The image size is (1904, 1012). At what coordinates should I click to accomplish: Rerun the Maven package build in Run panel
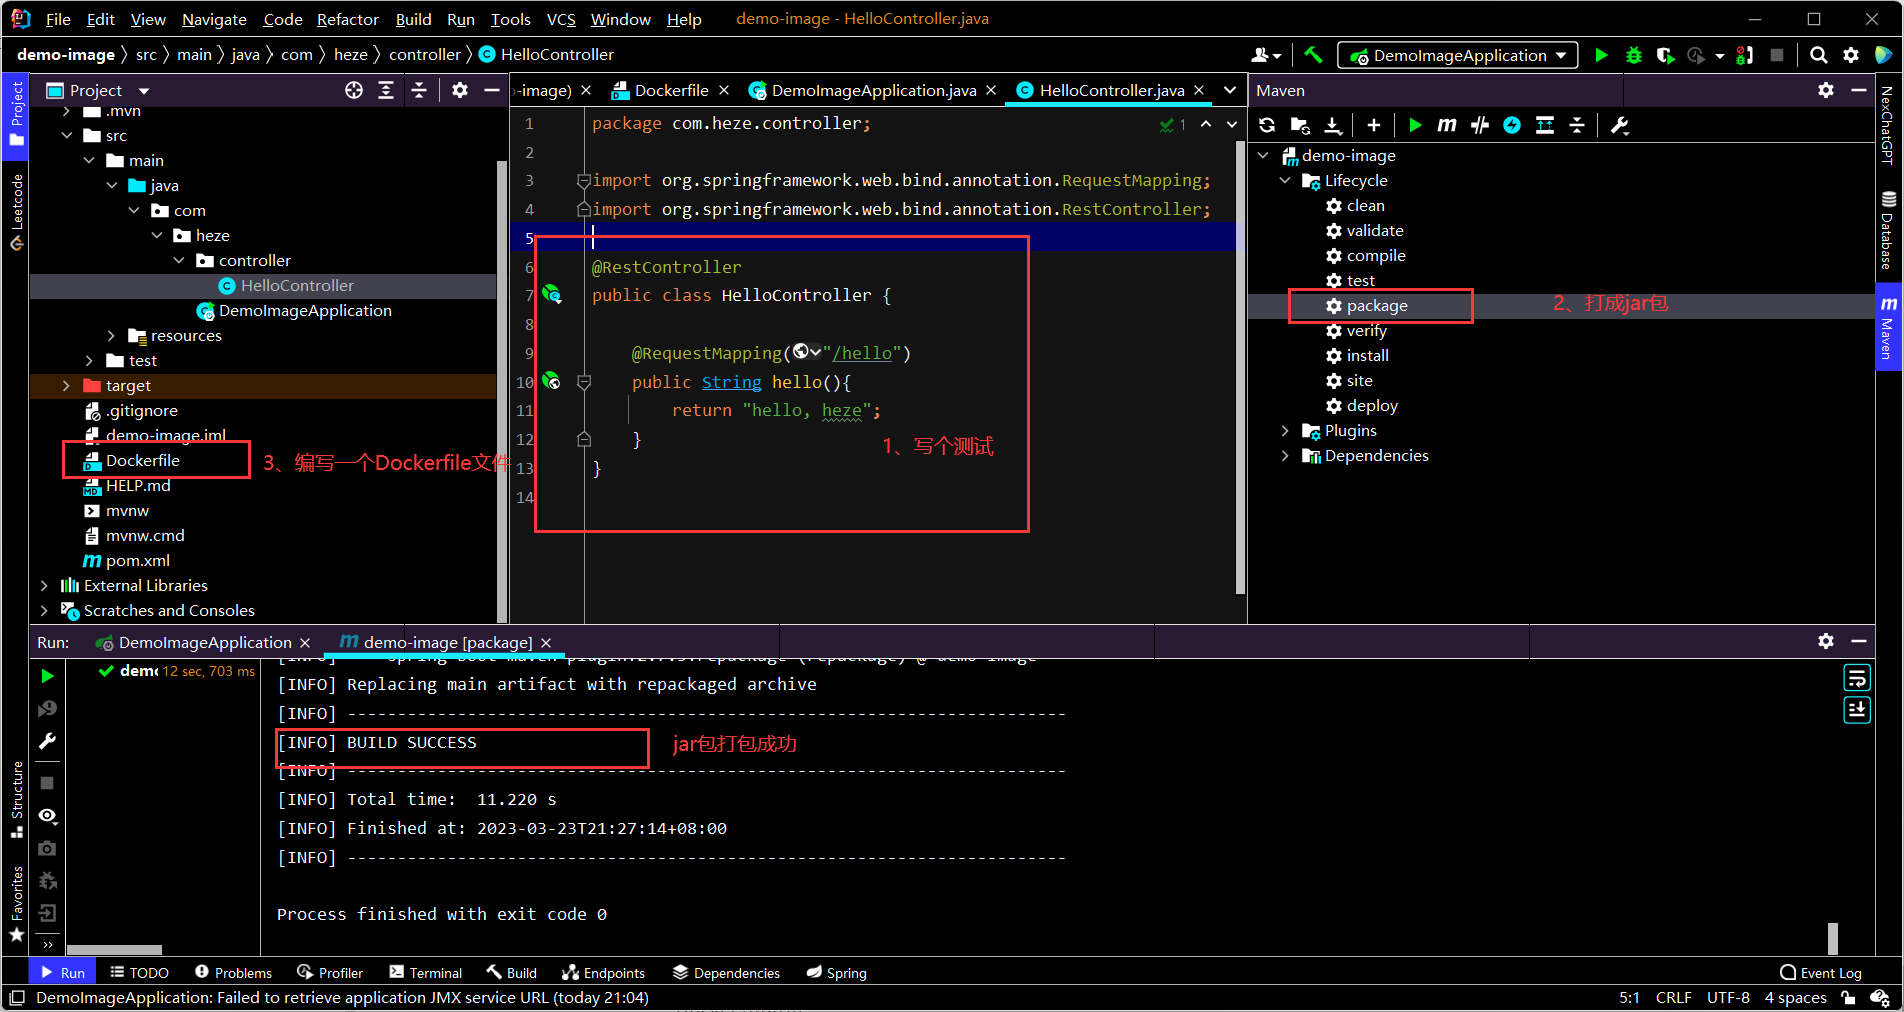(x=47, y=676)
